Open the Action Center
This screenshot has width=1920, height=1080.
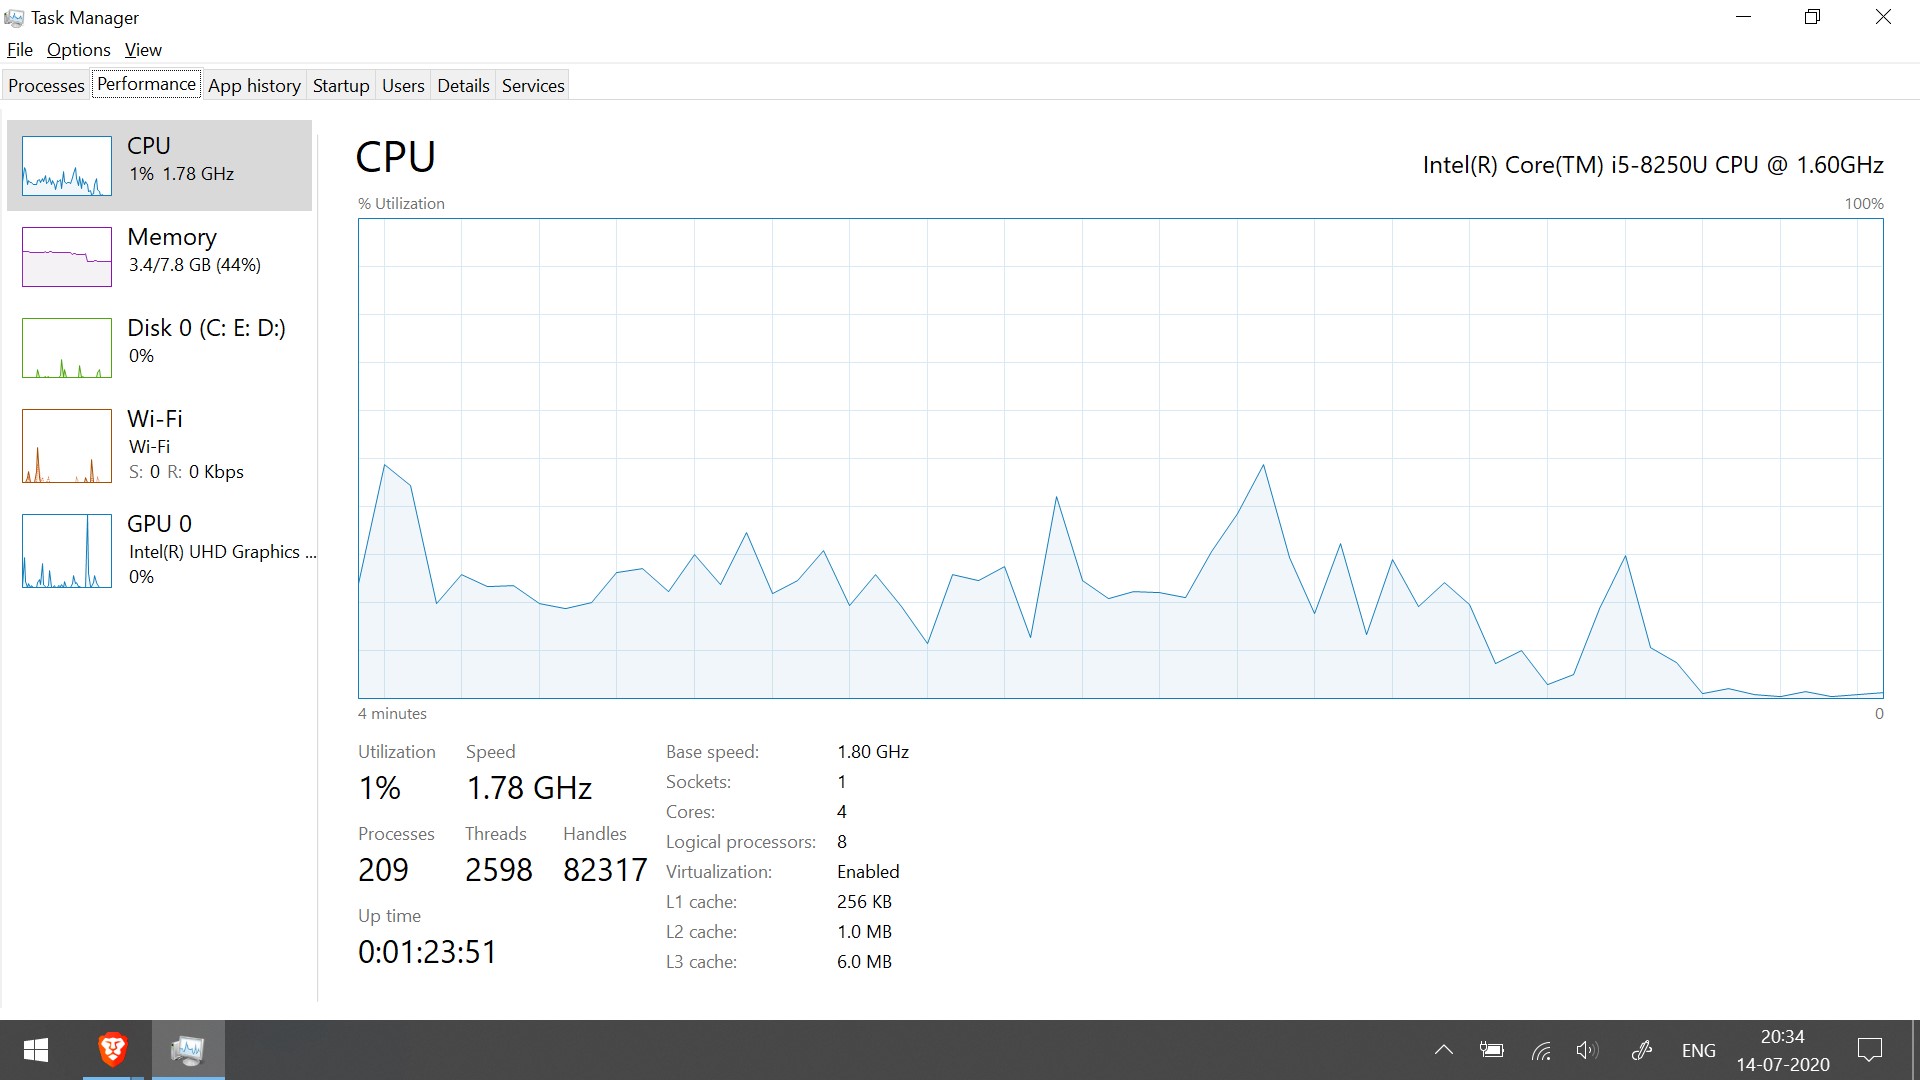1871,1050
